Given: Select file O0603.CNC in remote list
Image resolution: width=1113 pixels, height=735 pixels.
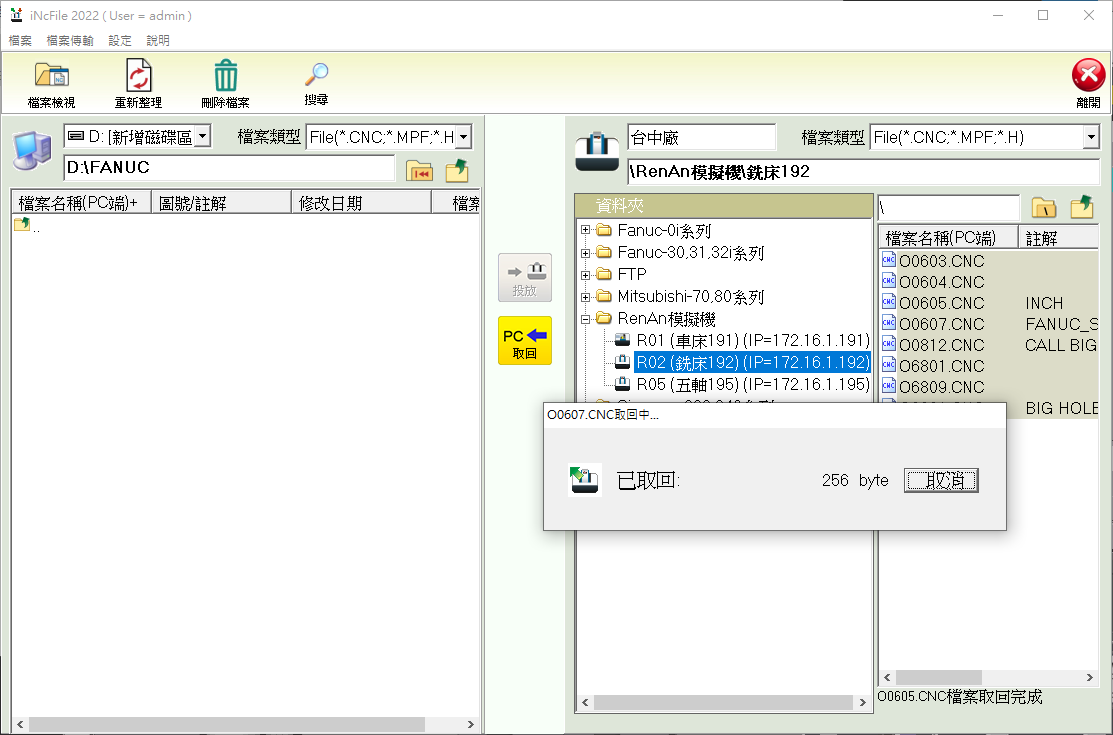Looking at the screenshot, I should pyautogui.click(x=941, y=261).
